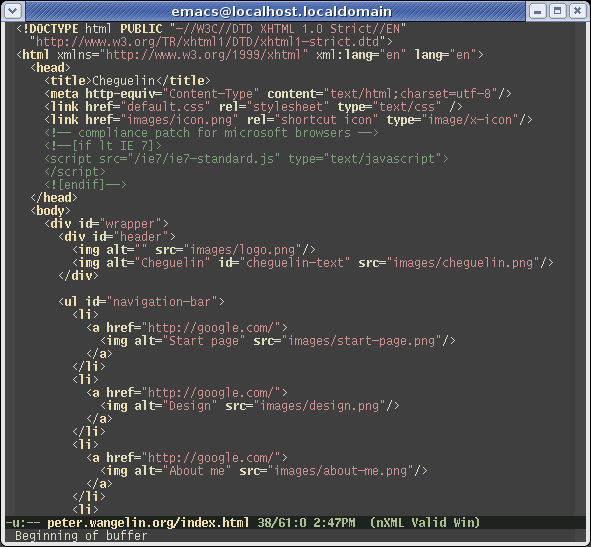
Task: Maximize the emacs window
Action: [557, 11]
